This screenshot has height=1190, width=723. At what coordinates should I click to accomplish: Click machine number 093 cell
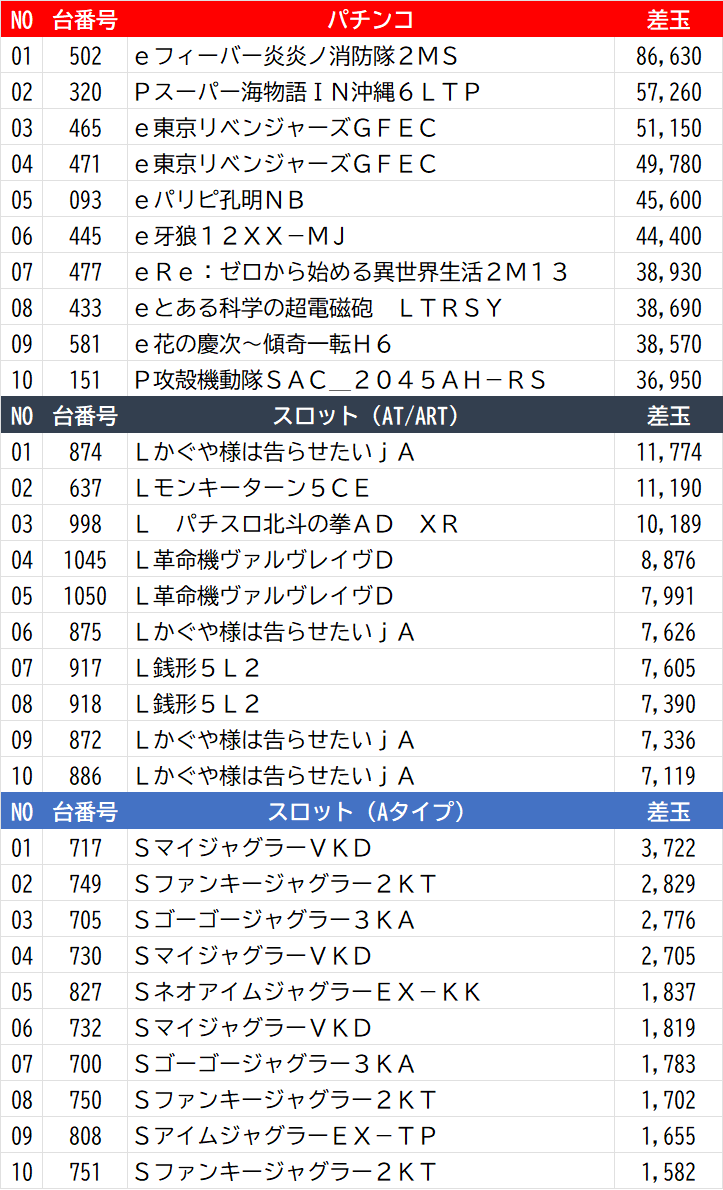tap(85, 200)
